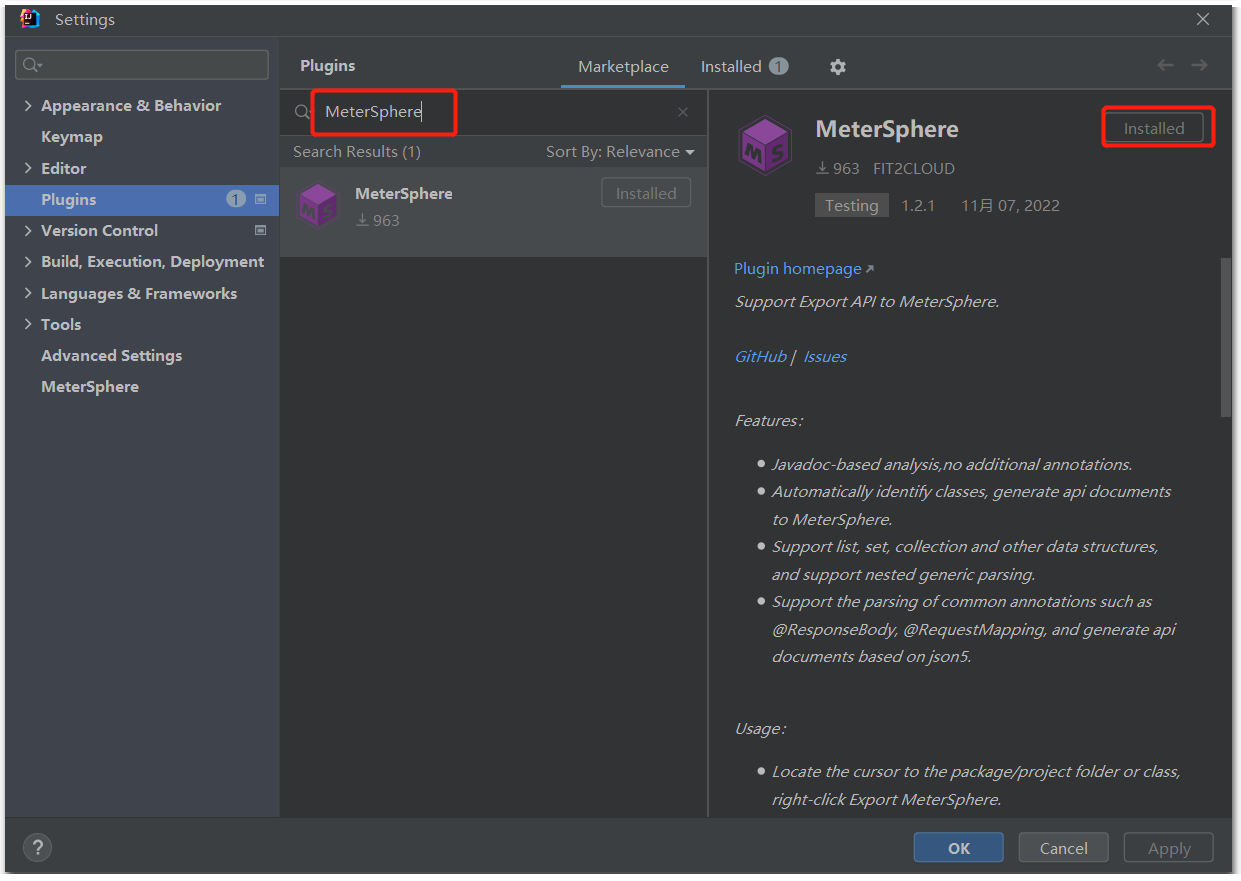
Task: Navigate back with the left arrow
Action: tap(1165, 65)
